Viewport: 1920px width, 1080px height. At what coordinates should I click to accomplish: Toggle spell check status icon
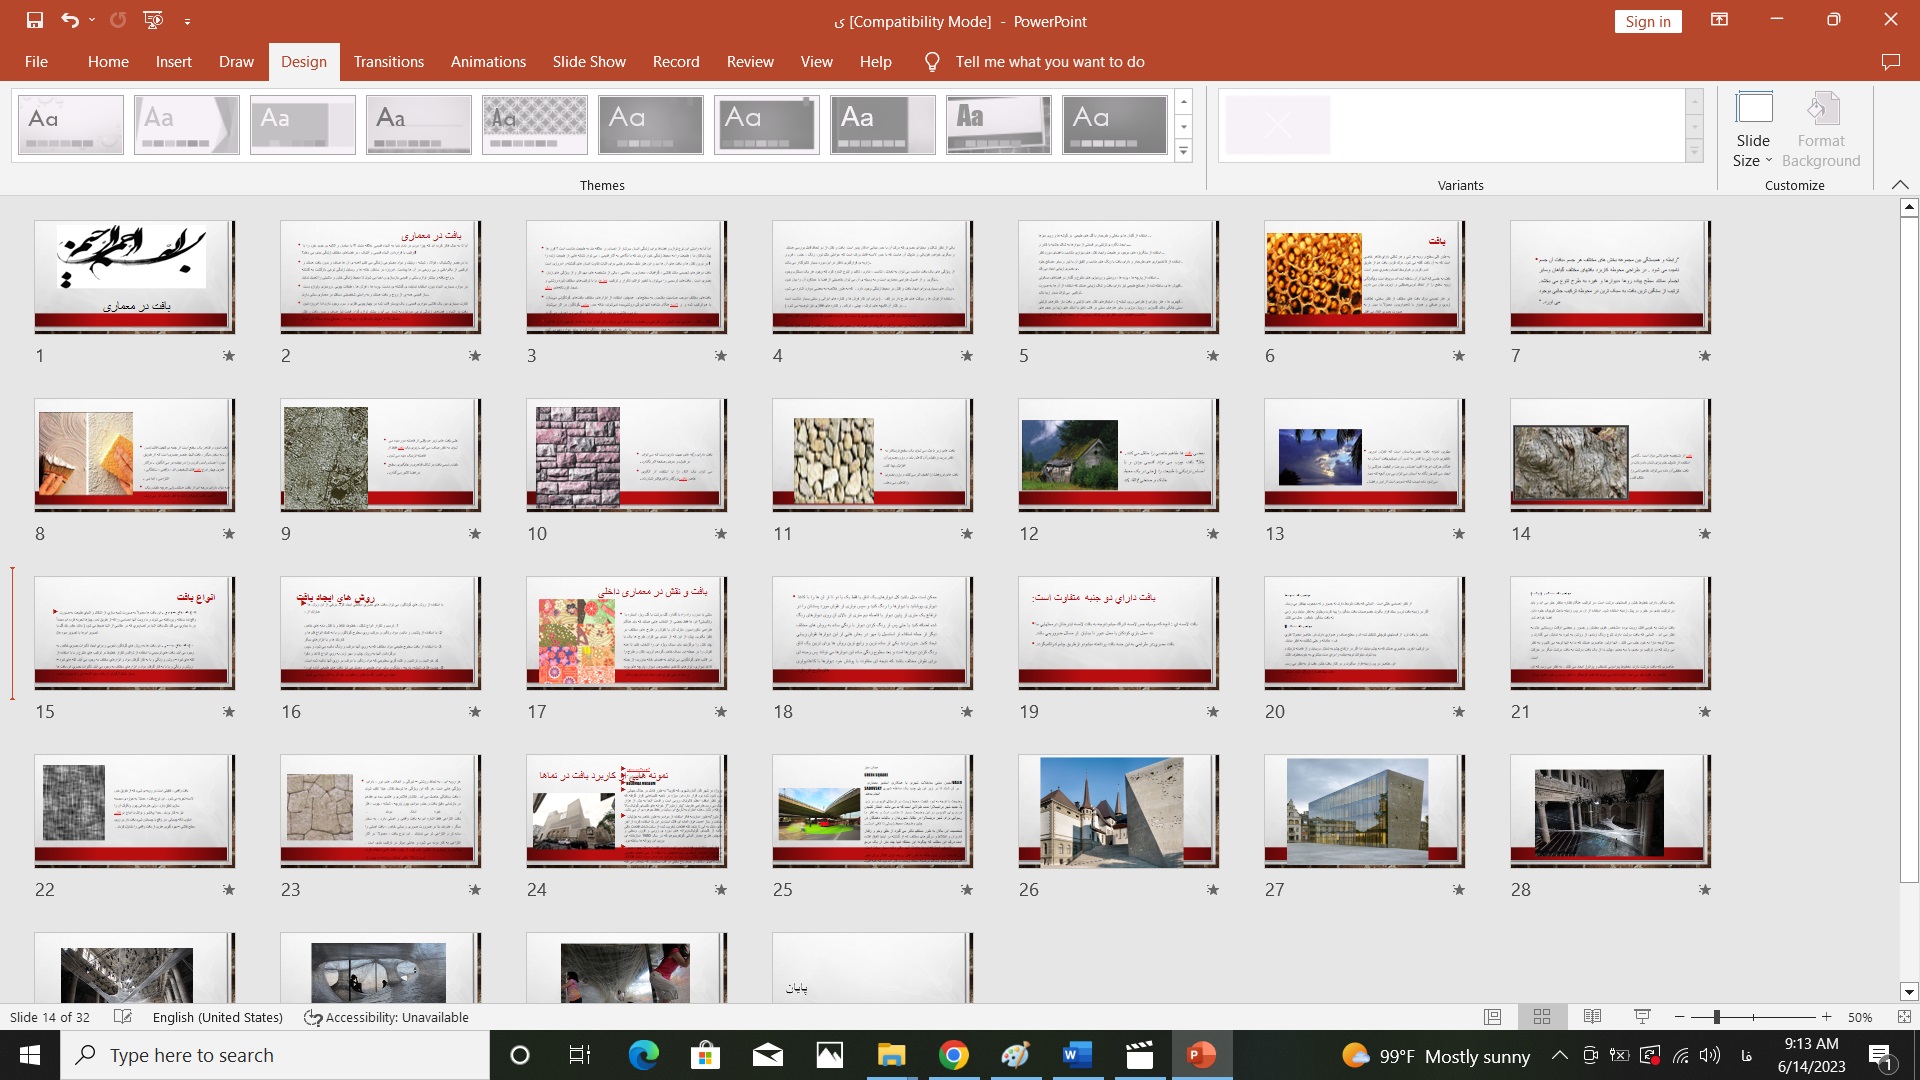(x=123, y=1017)
